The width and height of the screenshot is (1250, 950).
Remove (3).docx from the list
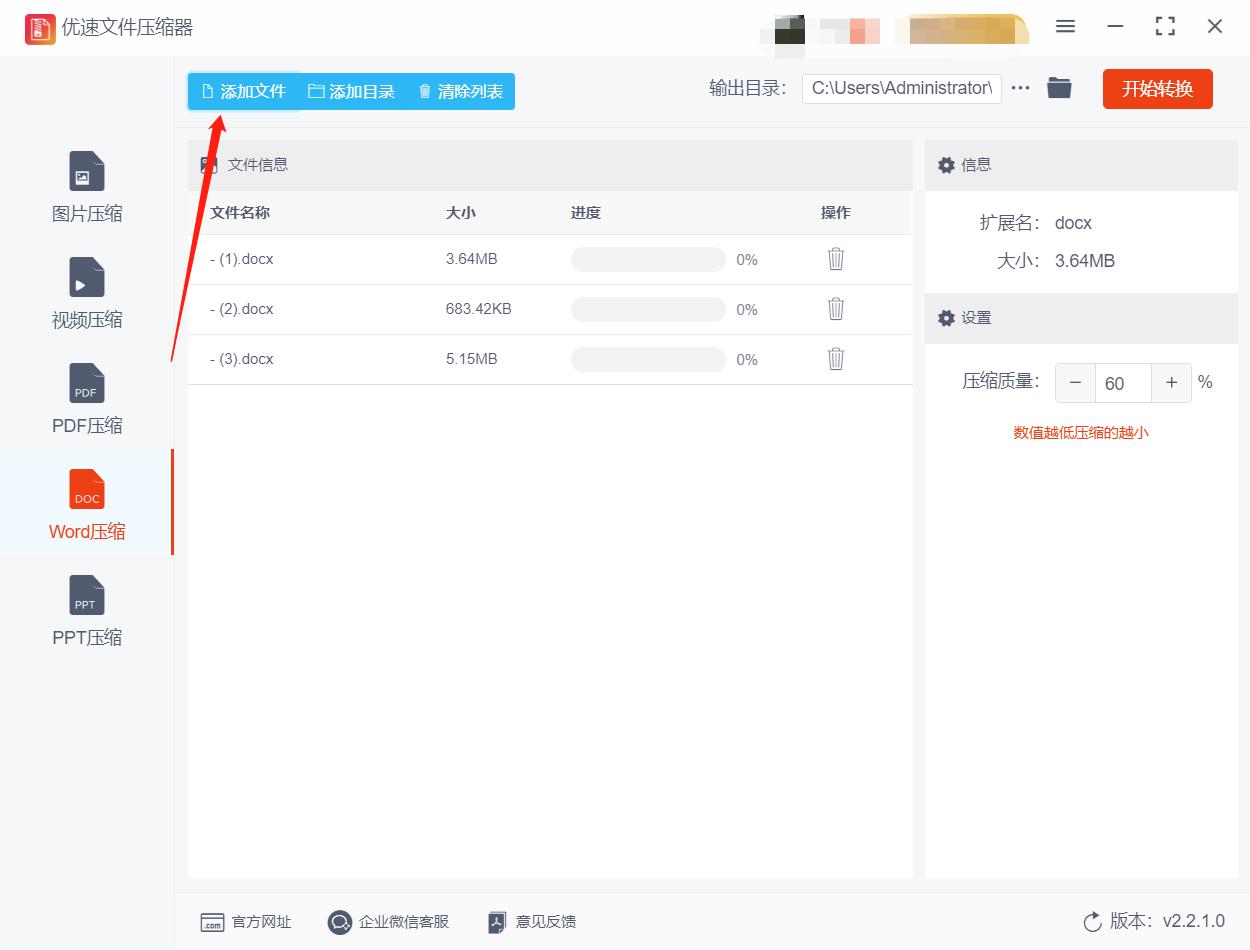pyautogui.click(x=836, y=359)
